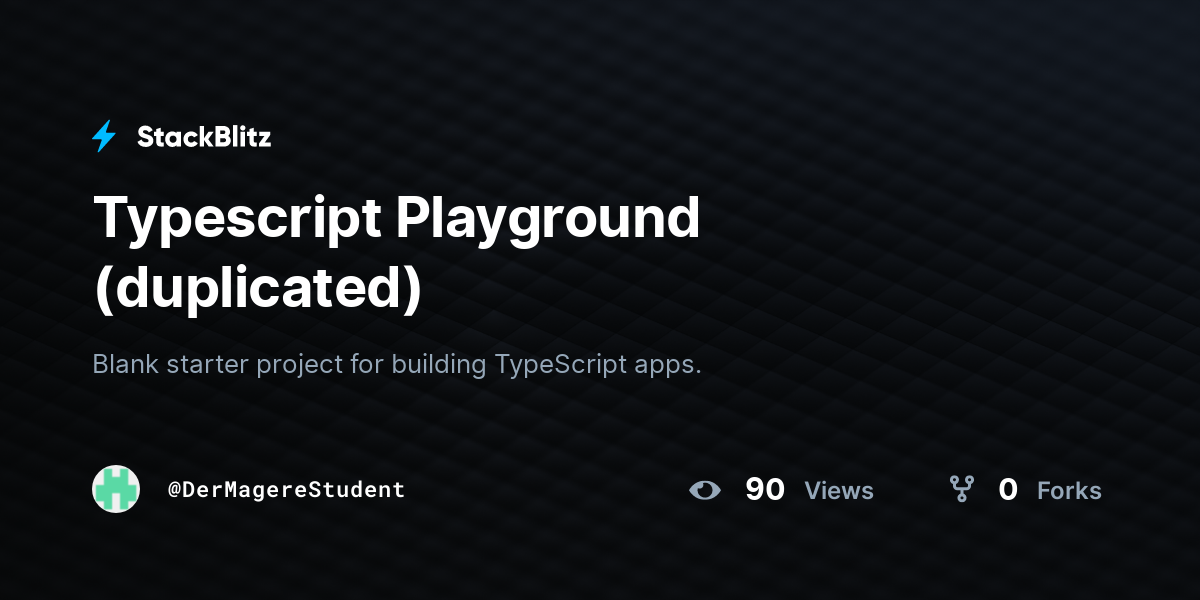
Task: Click the (duplicated) portion of the title
Action: (x=258, y=287)
